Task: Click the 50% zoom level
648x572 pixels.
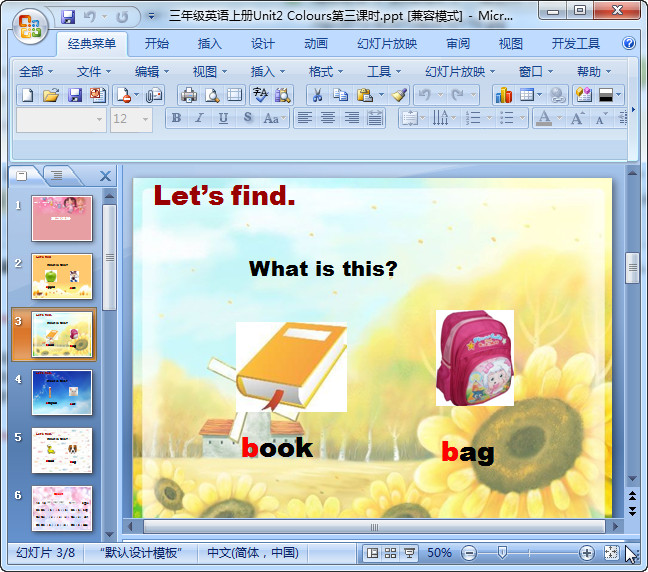Action: [x=439, y=553]
